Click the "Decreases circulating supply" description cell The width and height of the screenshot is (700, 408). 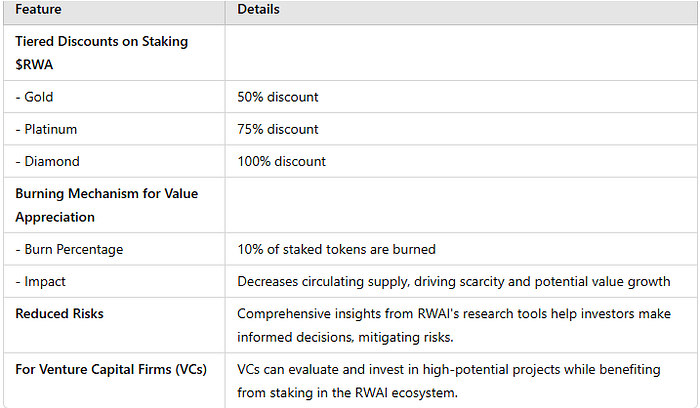452,281
